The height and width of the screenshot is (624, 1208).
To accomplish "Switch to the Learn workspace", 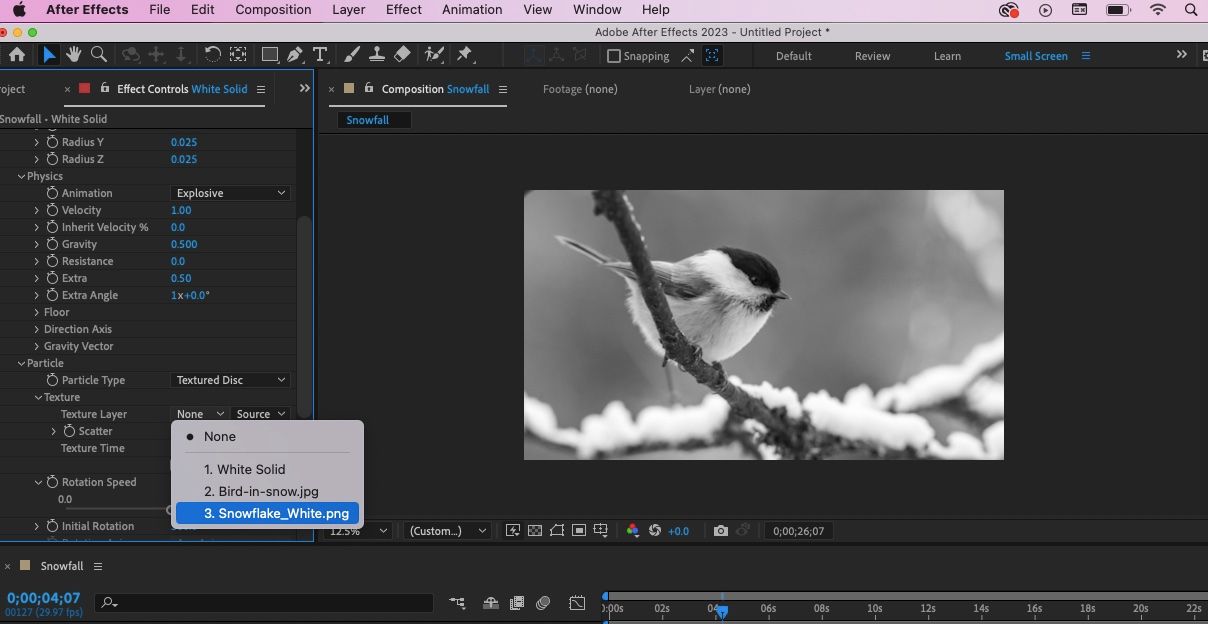I will [x=946, y=56].
